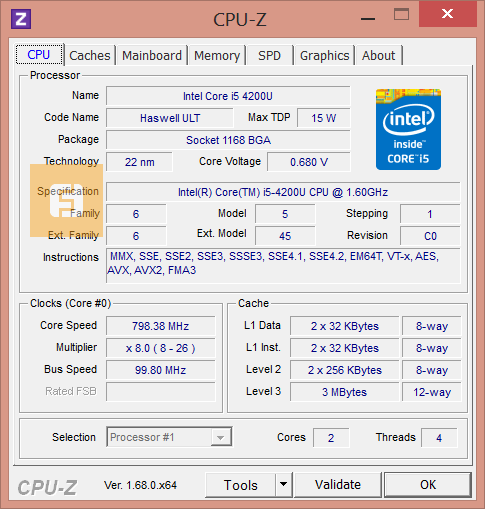This screenshot has height=509, width=485.
Task: Click the Intel Core i5 logo badge
Action: pyautogui.click(x=408, y=129)
